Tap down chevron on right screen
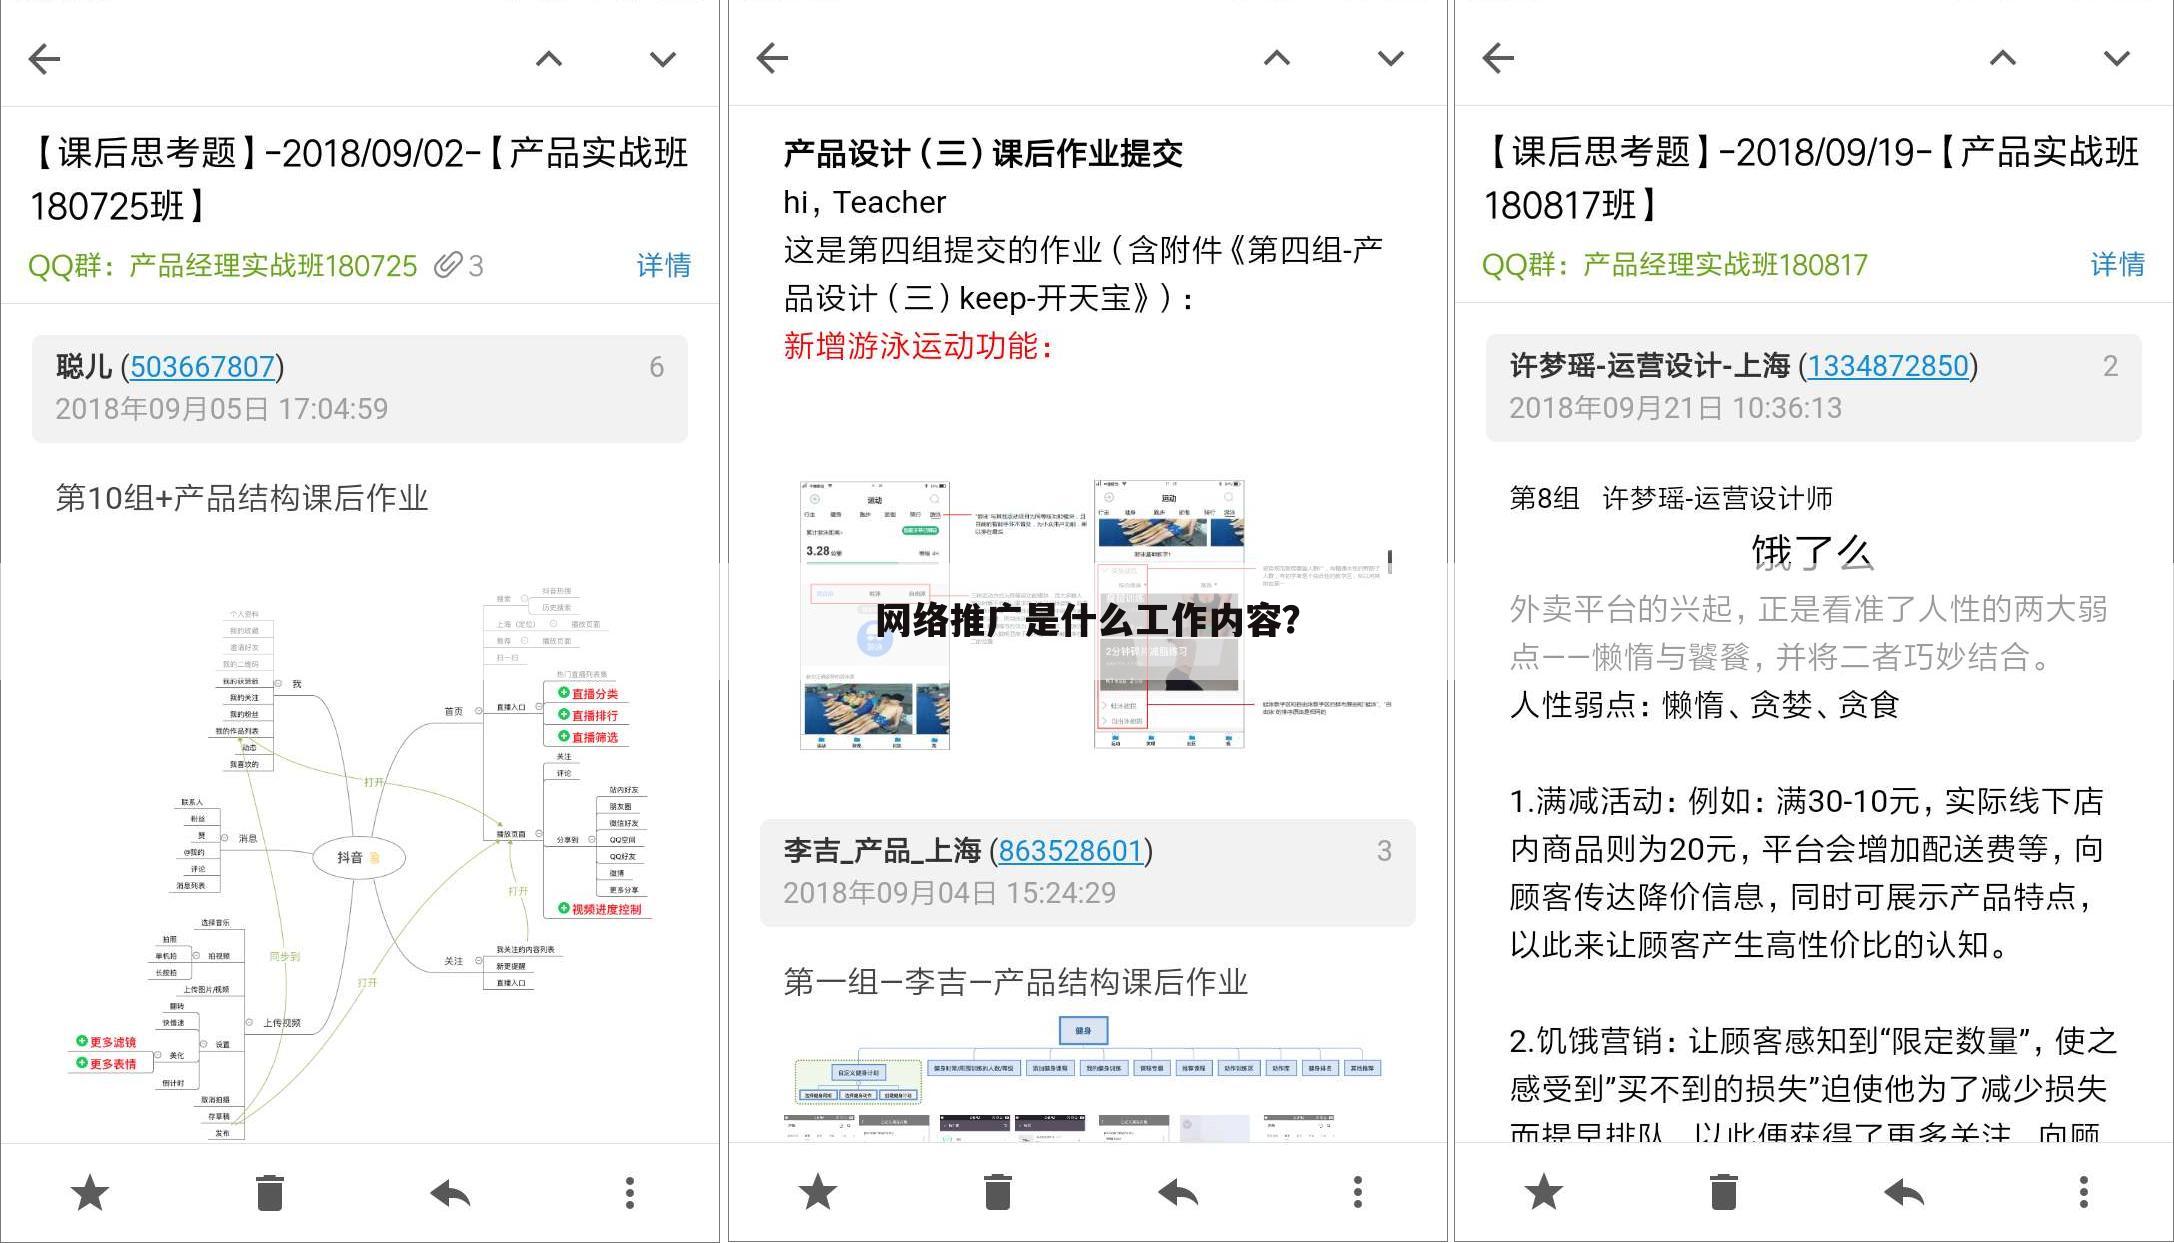This screenshot has width=2174, height=1243. click(x=2117, y=58)
